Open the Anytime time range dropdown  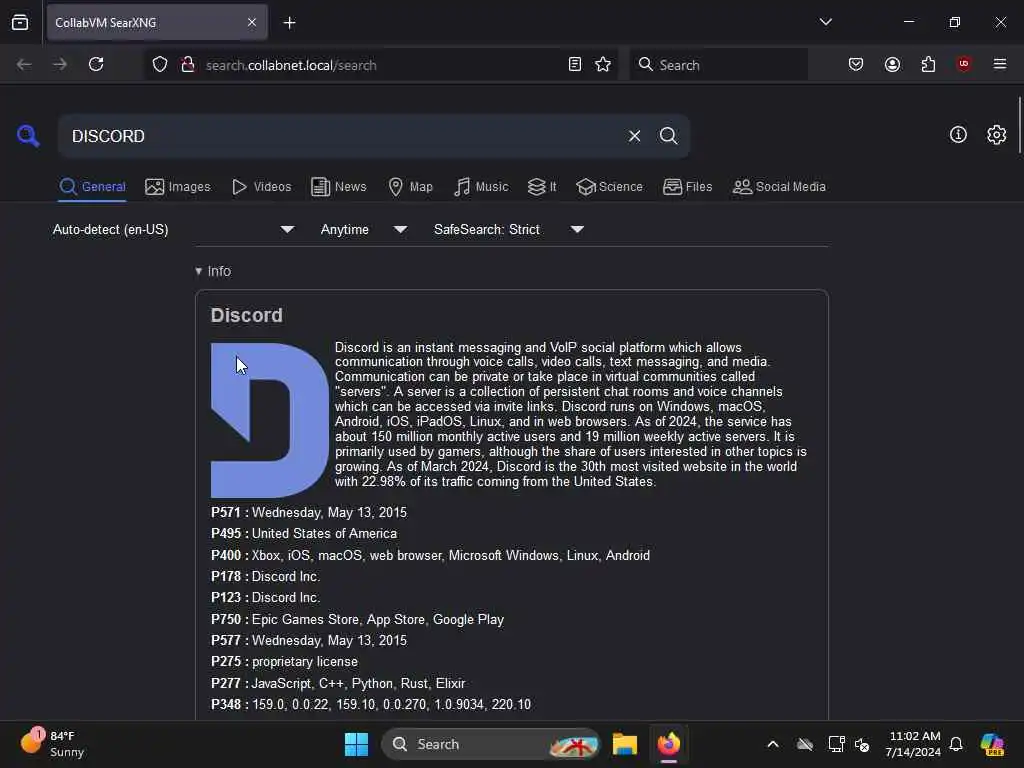pos(364,230)
